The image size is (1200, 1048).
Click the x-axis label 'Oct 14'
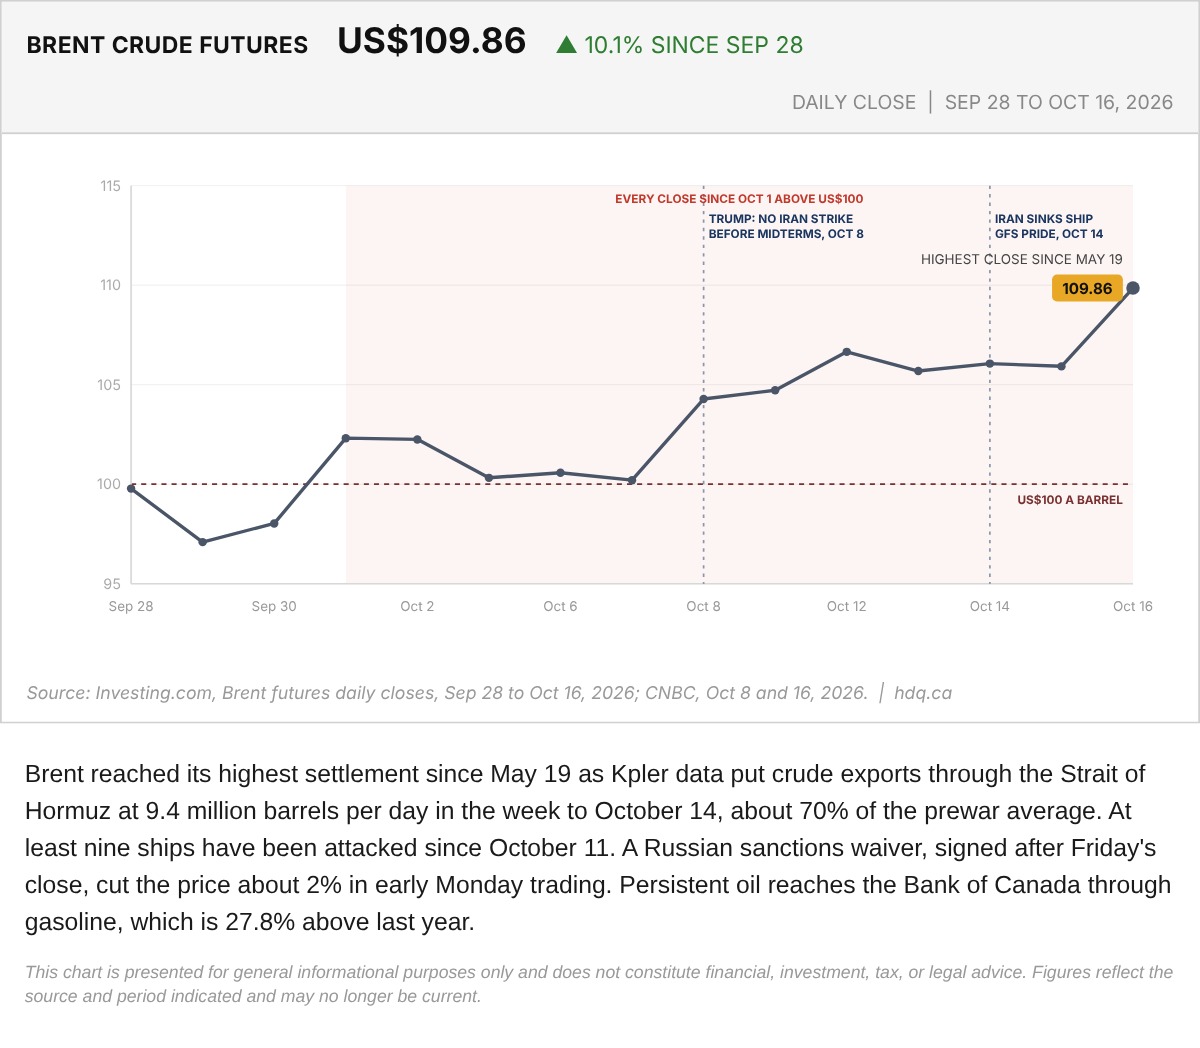pyautogui.click(x=990, y=606)
